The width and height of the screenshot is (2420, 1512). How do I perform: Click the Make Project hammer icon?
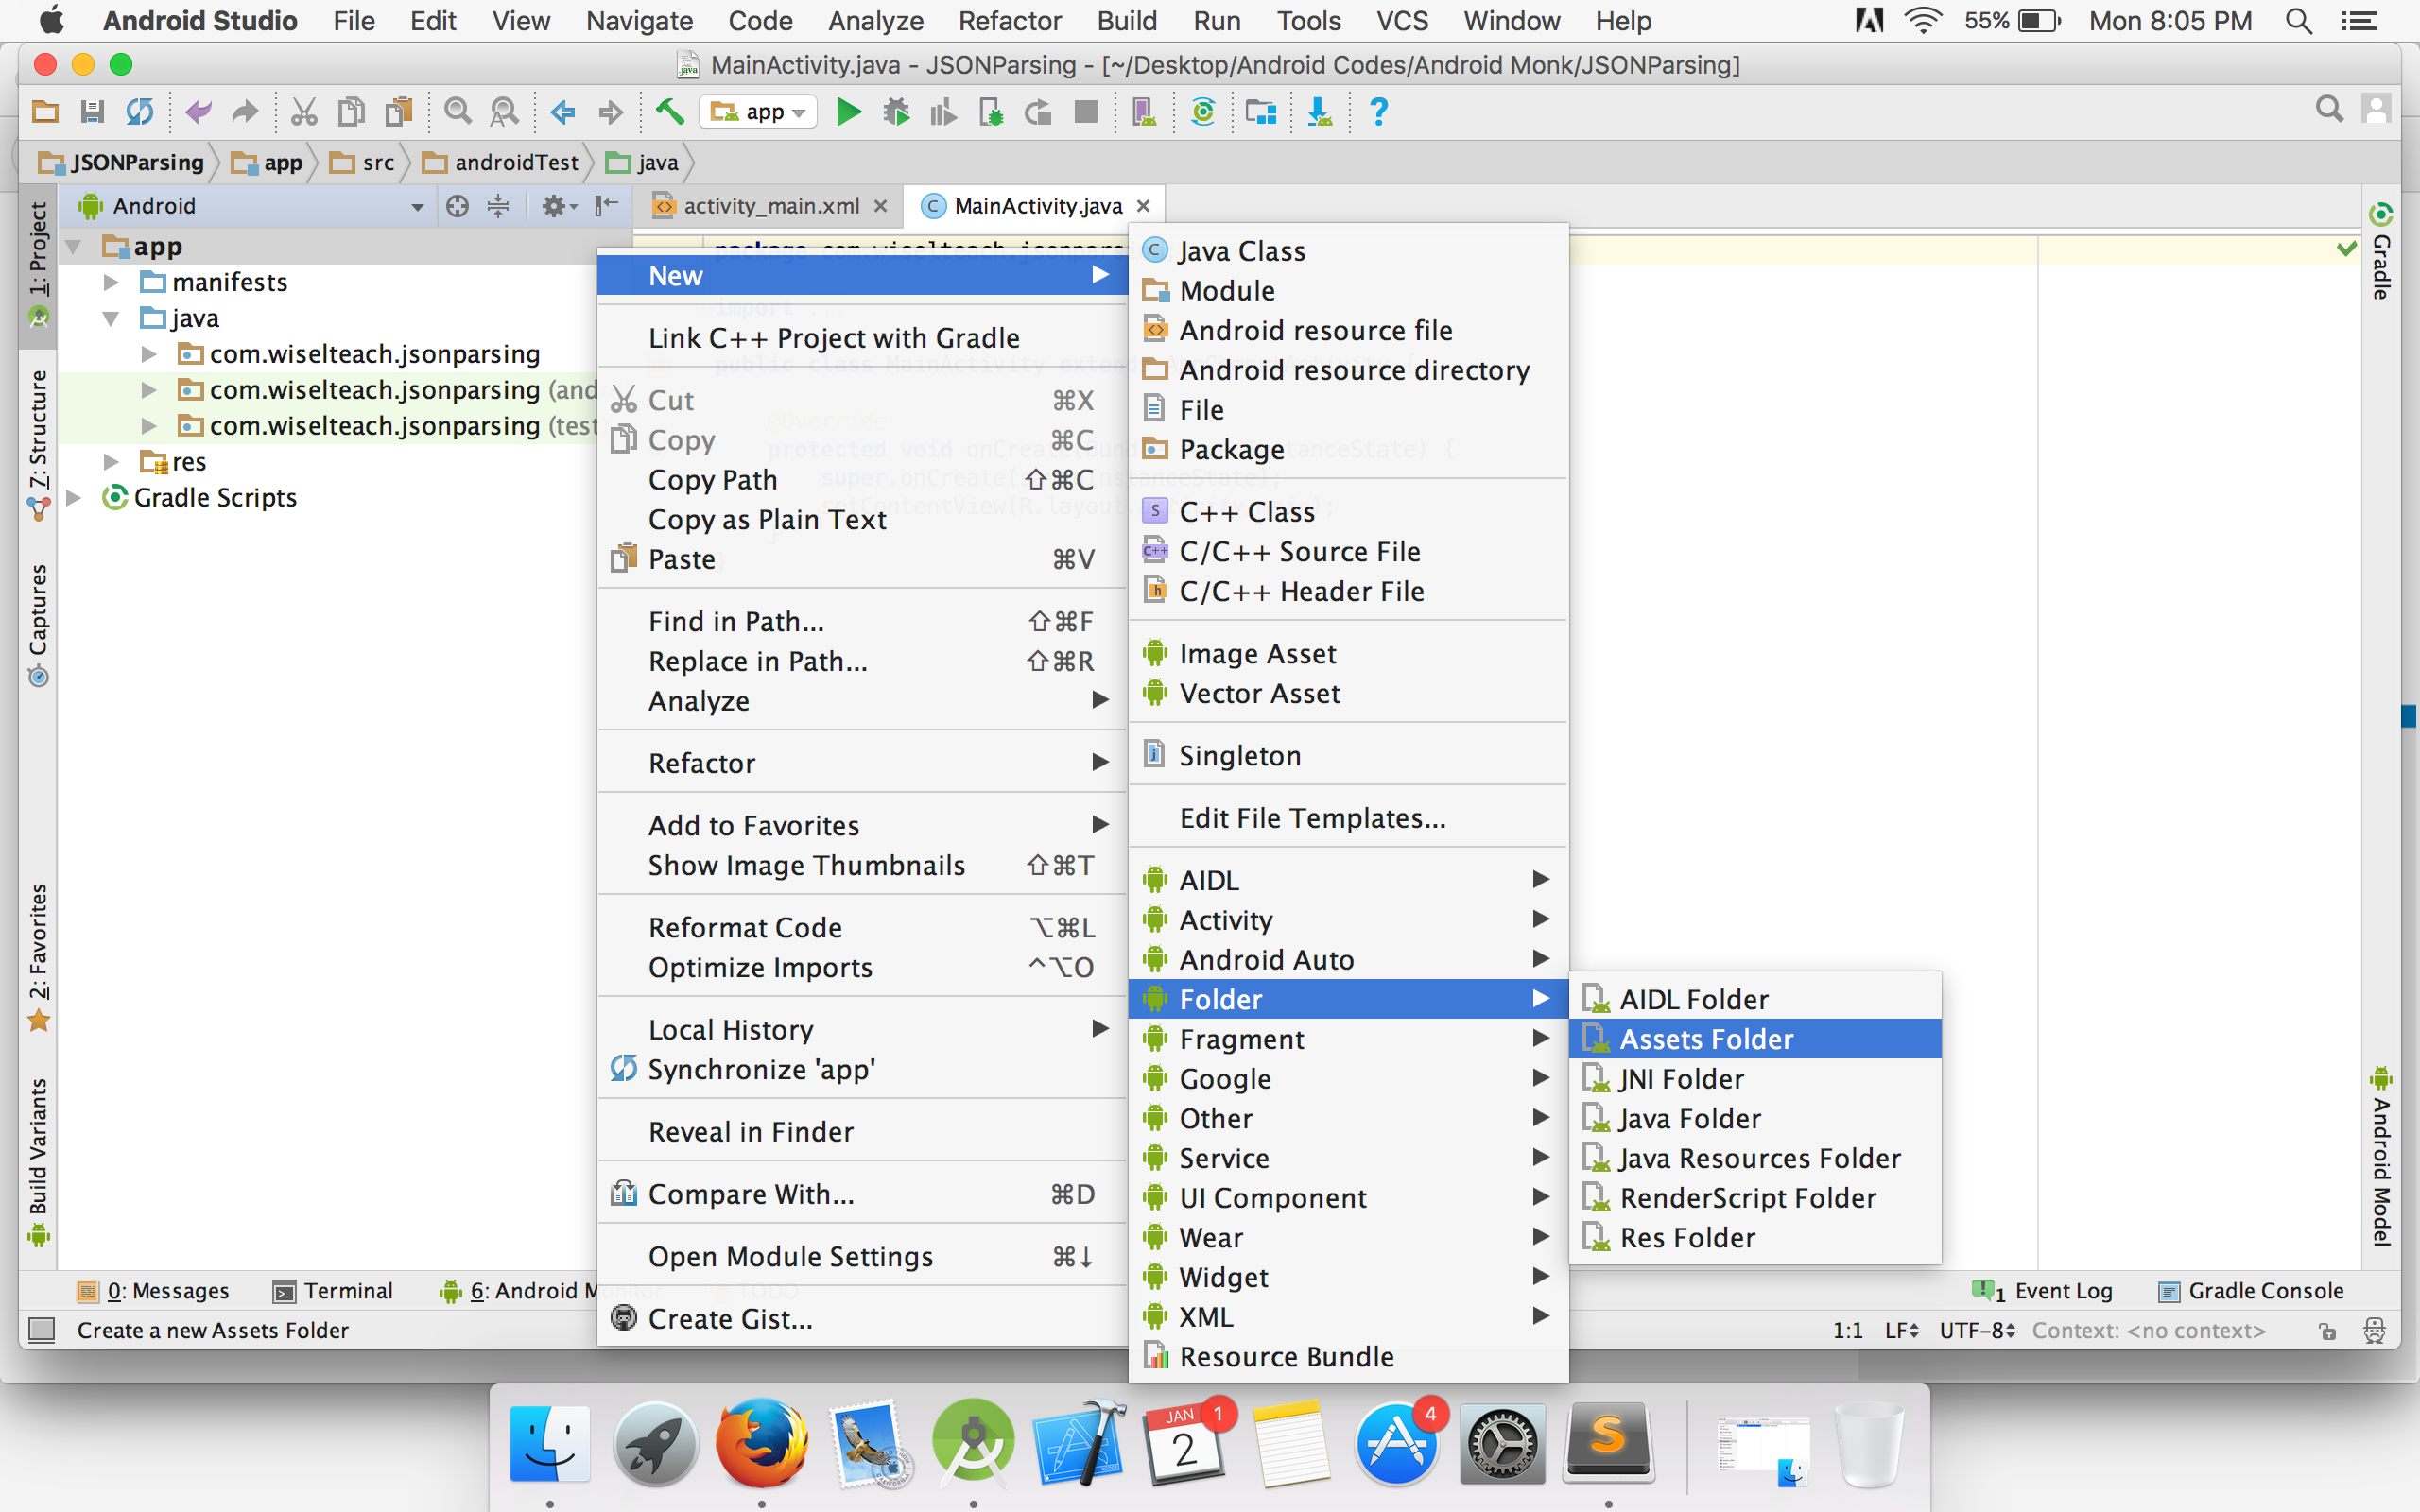pos(669,112)
